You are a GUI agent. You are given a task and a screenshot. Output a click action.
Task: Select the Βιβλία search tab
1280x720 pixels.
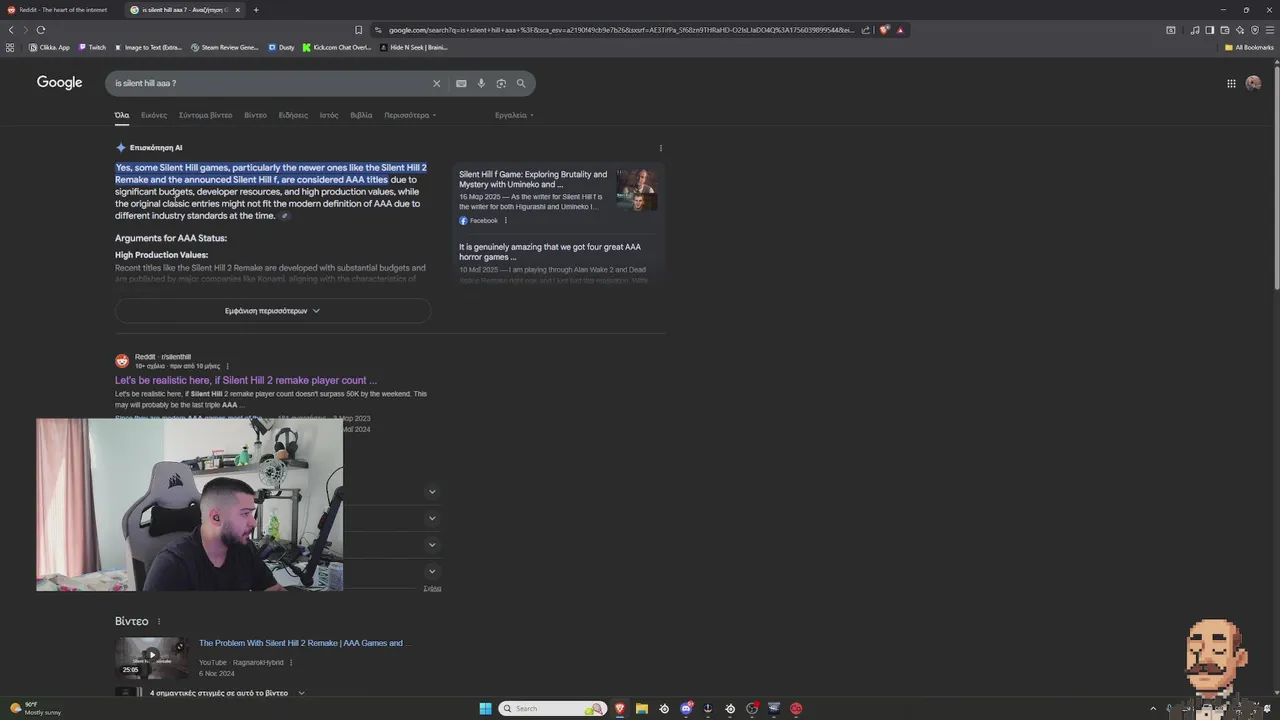coord(361,115)
